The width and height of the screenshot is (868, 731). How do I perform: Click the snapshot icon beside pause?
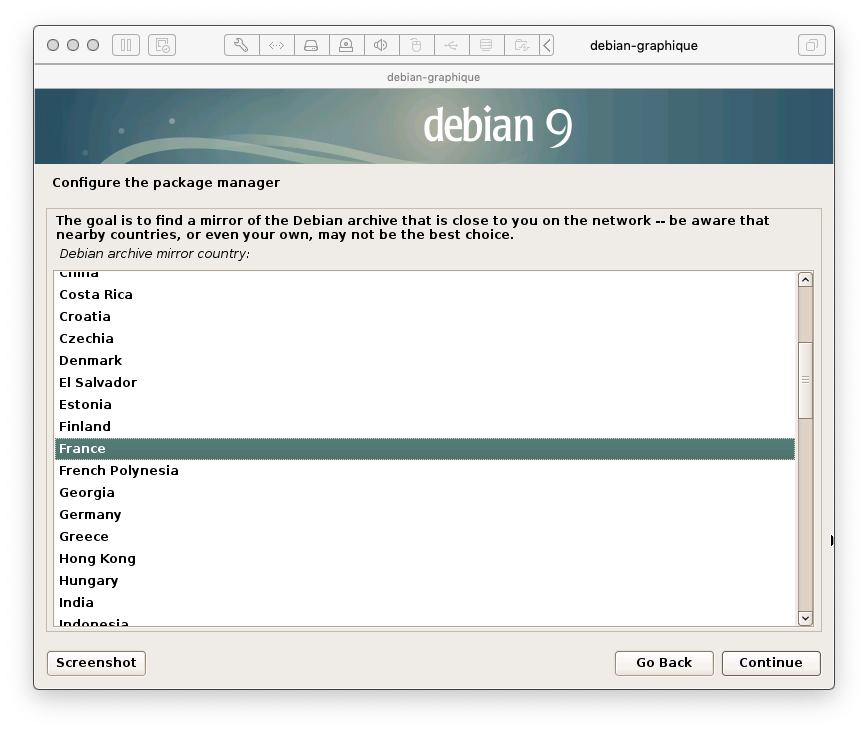tap(162, 45)
